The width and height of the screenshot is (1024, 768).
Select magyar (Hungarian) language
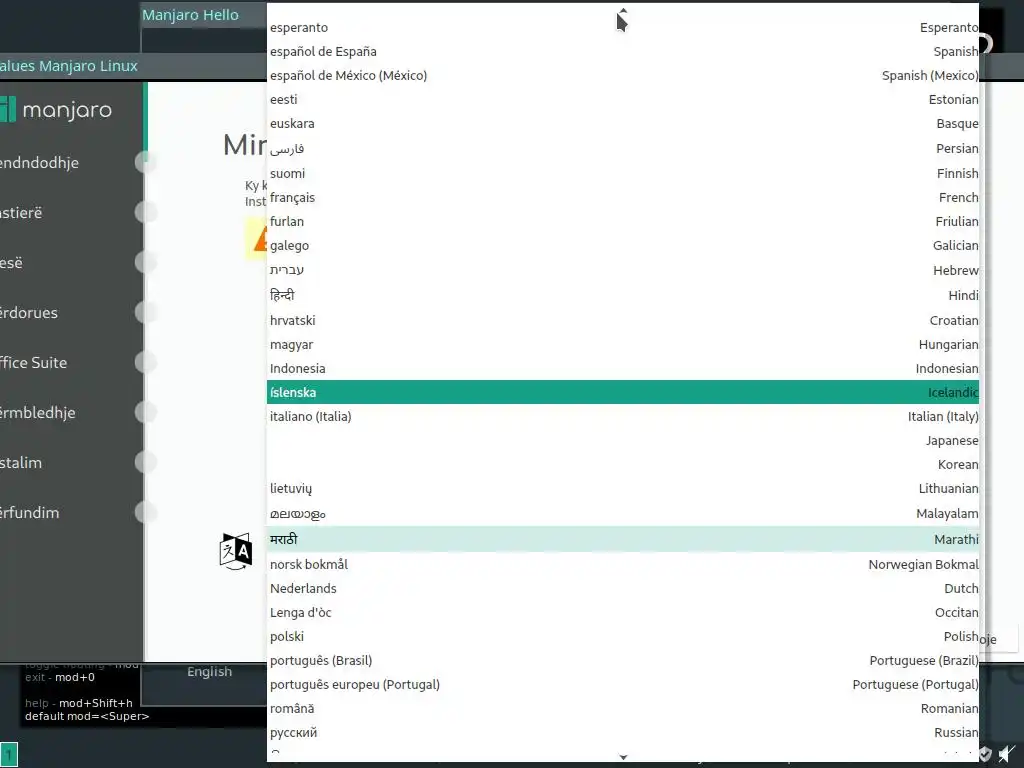coord(623,345)
